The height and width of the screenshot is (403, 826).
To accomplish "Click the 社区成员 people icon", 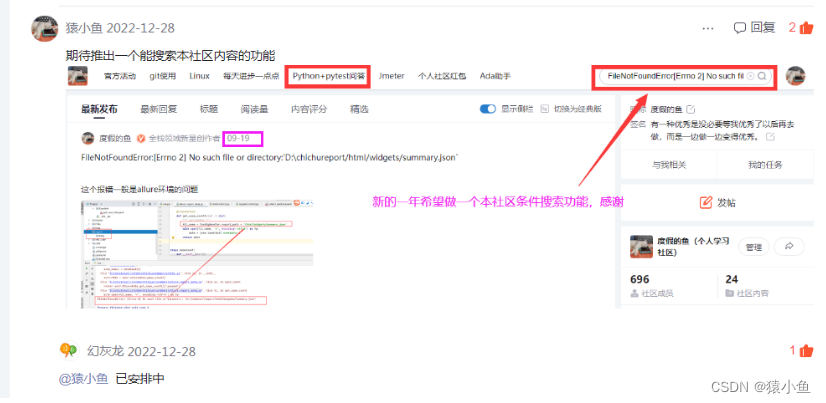I will click(634, 293).
